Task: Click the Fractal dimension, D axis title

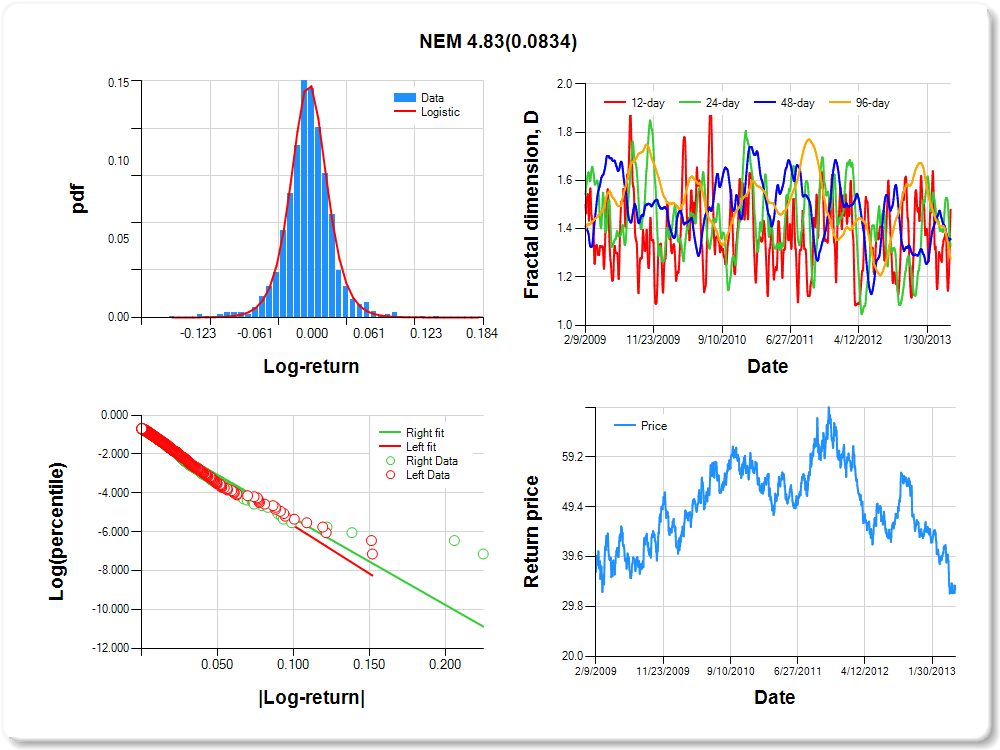Action: (x=532, y=205)
